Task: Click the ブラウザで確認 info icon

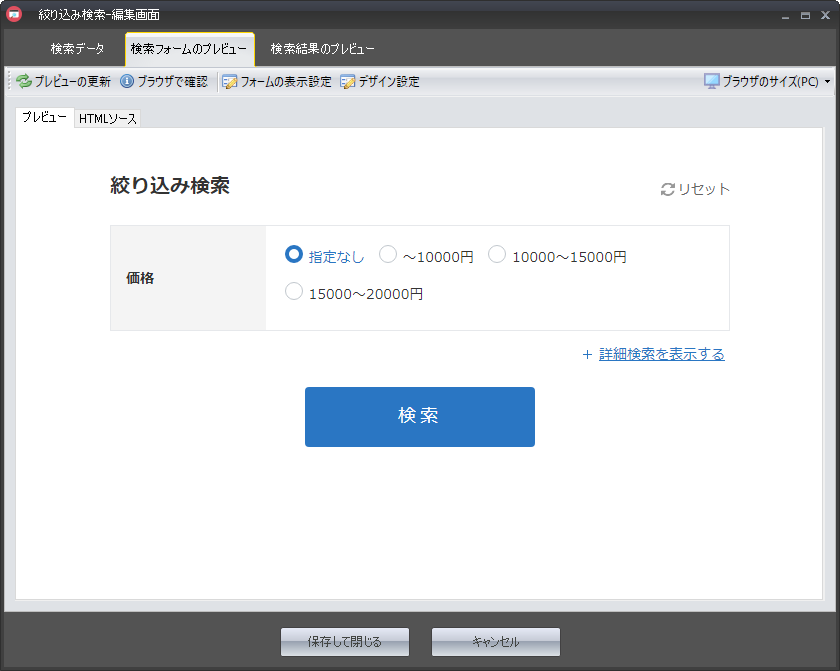Action: tap(127, 82)
